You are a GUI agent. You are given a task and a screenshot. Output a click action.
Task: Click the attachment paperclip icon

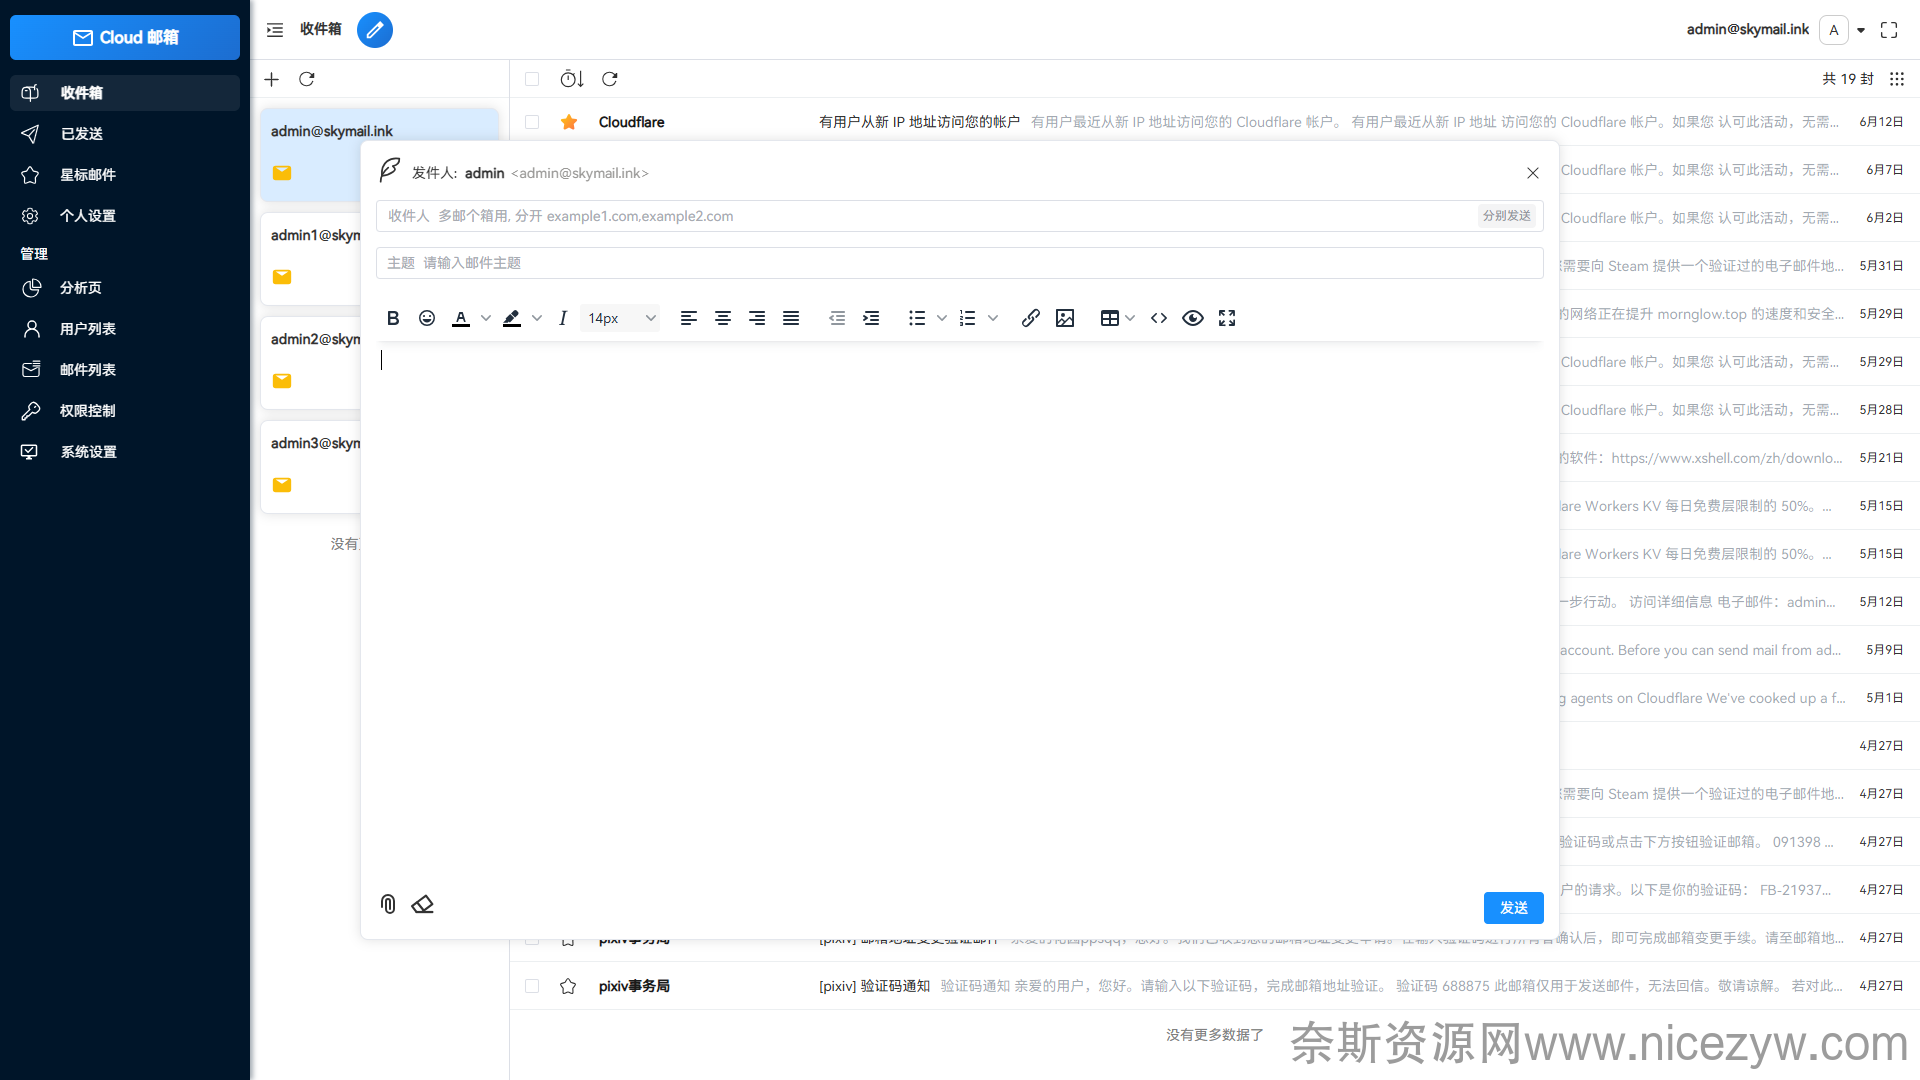[x=388, y=904]
